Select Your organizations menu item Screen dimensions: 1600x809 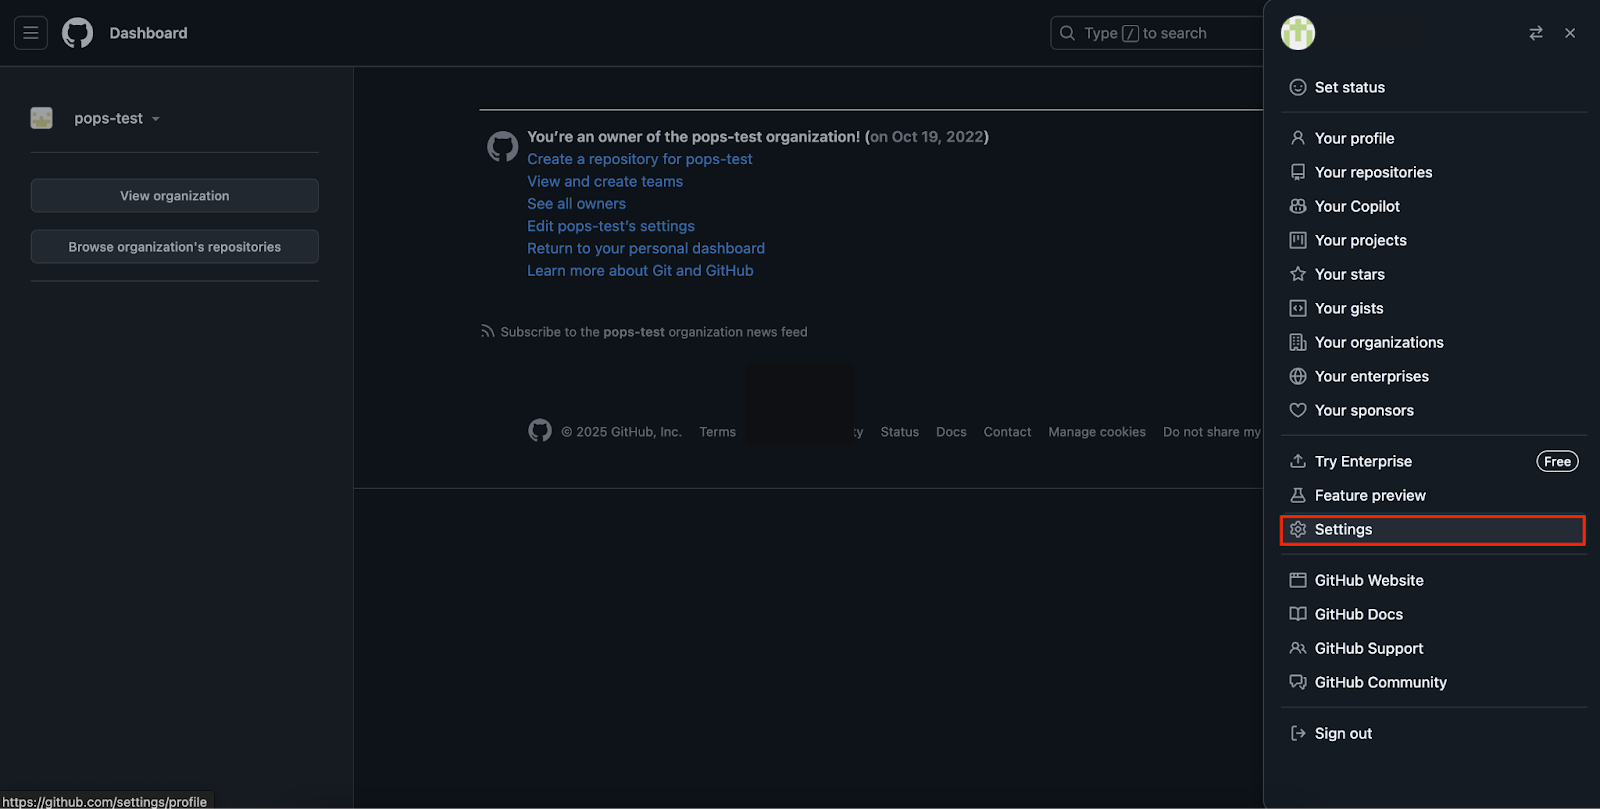[1433, 342]
